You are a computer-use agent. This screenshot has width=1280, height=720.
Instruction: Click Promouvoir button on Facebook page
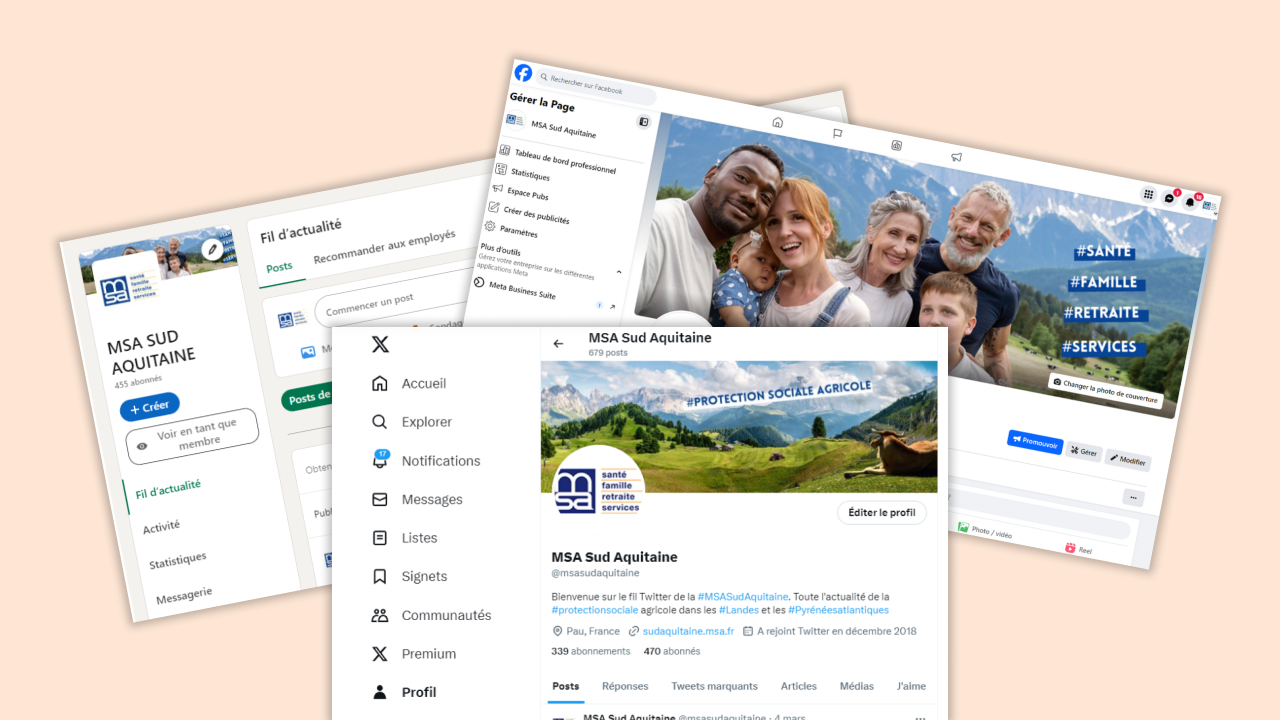[1034, 442]
